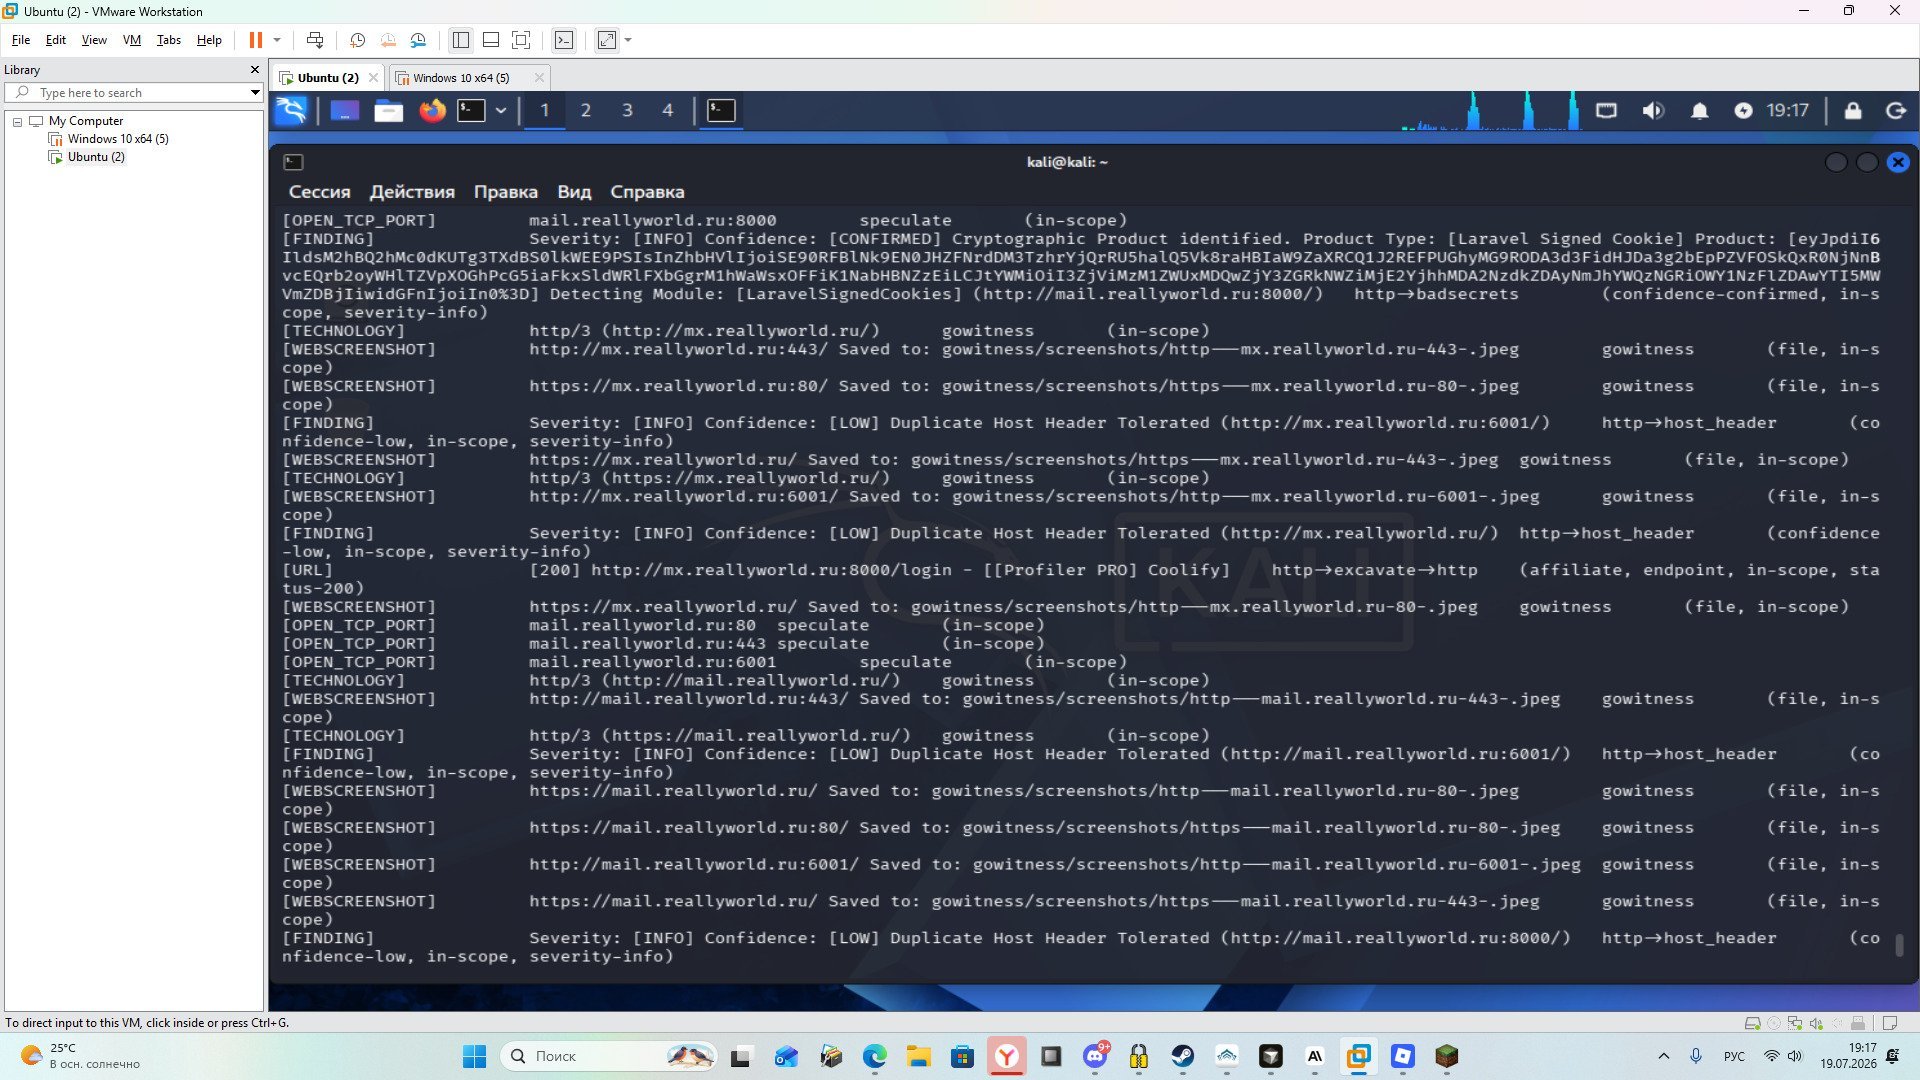Open the Kali file manager icon
This screenshot has width=1920, height=1080.
click(389, 110)
